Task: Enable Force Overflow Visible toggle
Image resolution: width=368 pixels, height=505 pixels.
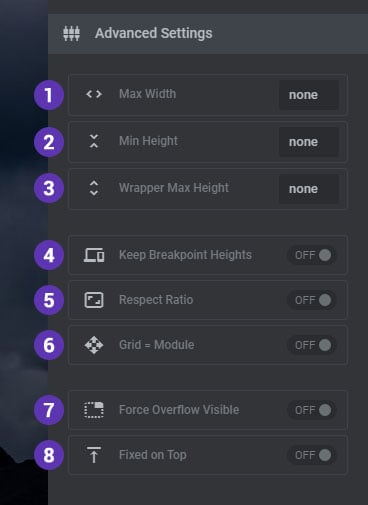Action: (312, 410)
